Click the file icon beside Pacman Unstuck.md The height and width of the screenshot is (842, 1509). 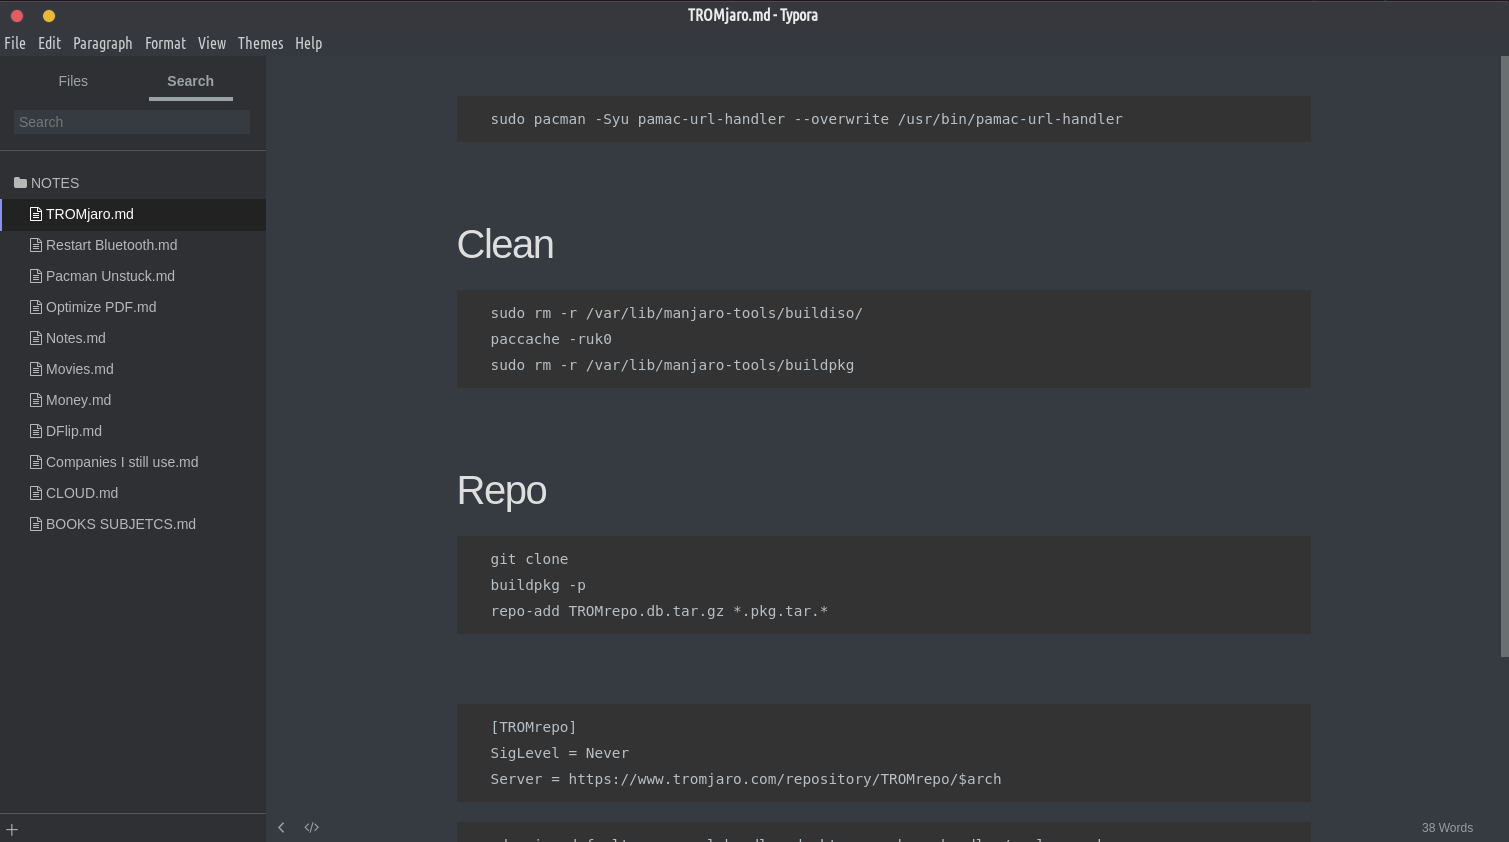pyautogui.click(x=36, y=276)
